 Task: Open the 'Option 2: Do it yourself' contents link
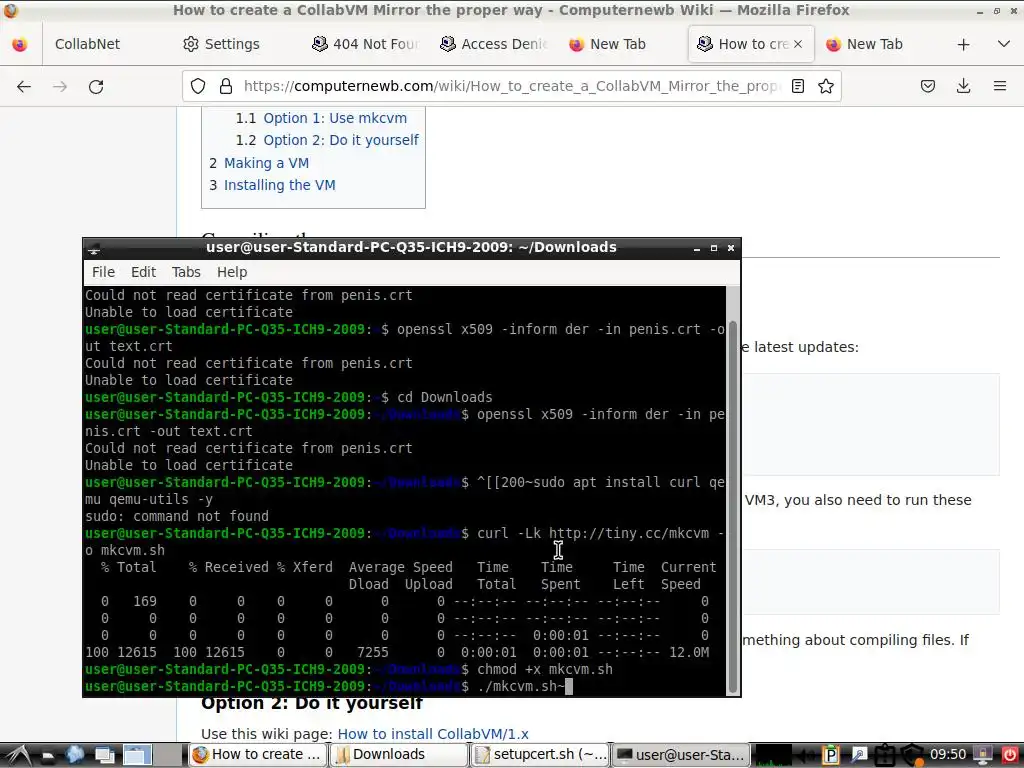click(341, 140)
